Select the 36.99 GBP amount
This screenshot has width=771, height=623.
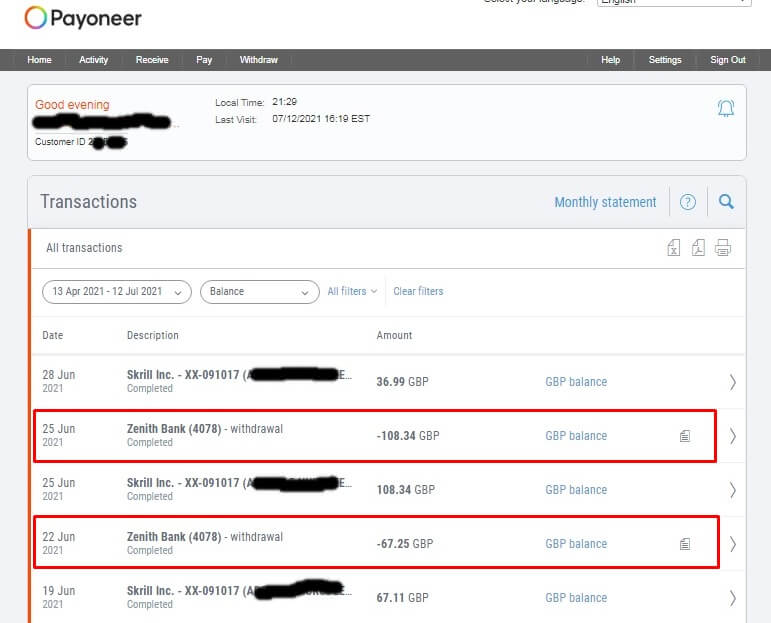coord(402,382)
